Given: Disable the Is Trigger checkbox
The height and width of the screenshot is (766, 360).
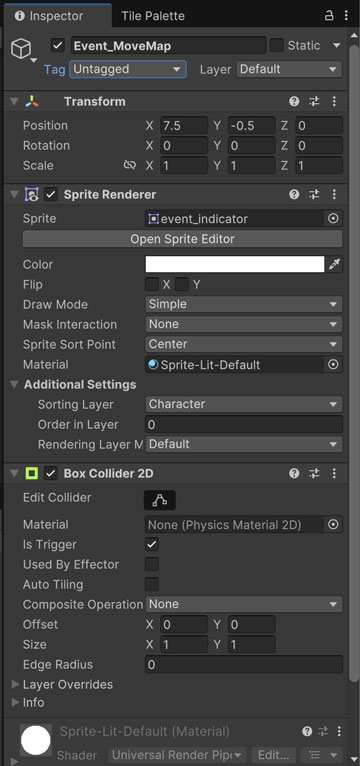Looking at the screenshot, I should (x=152, y=545).
